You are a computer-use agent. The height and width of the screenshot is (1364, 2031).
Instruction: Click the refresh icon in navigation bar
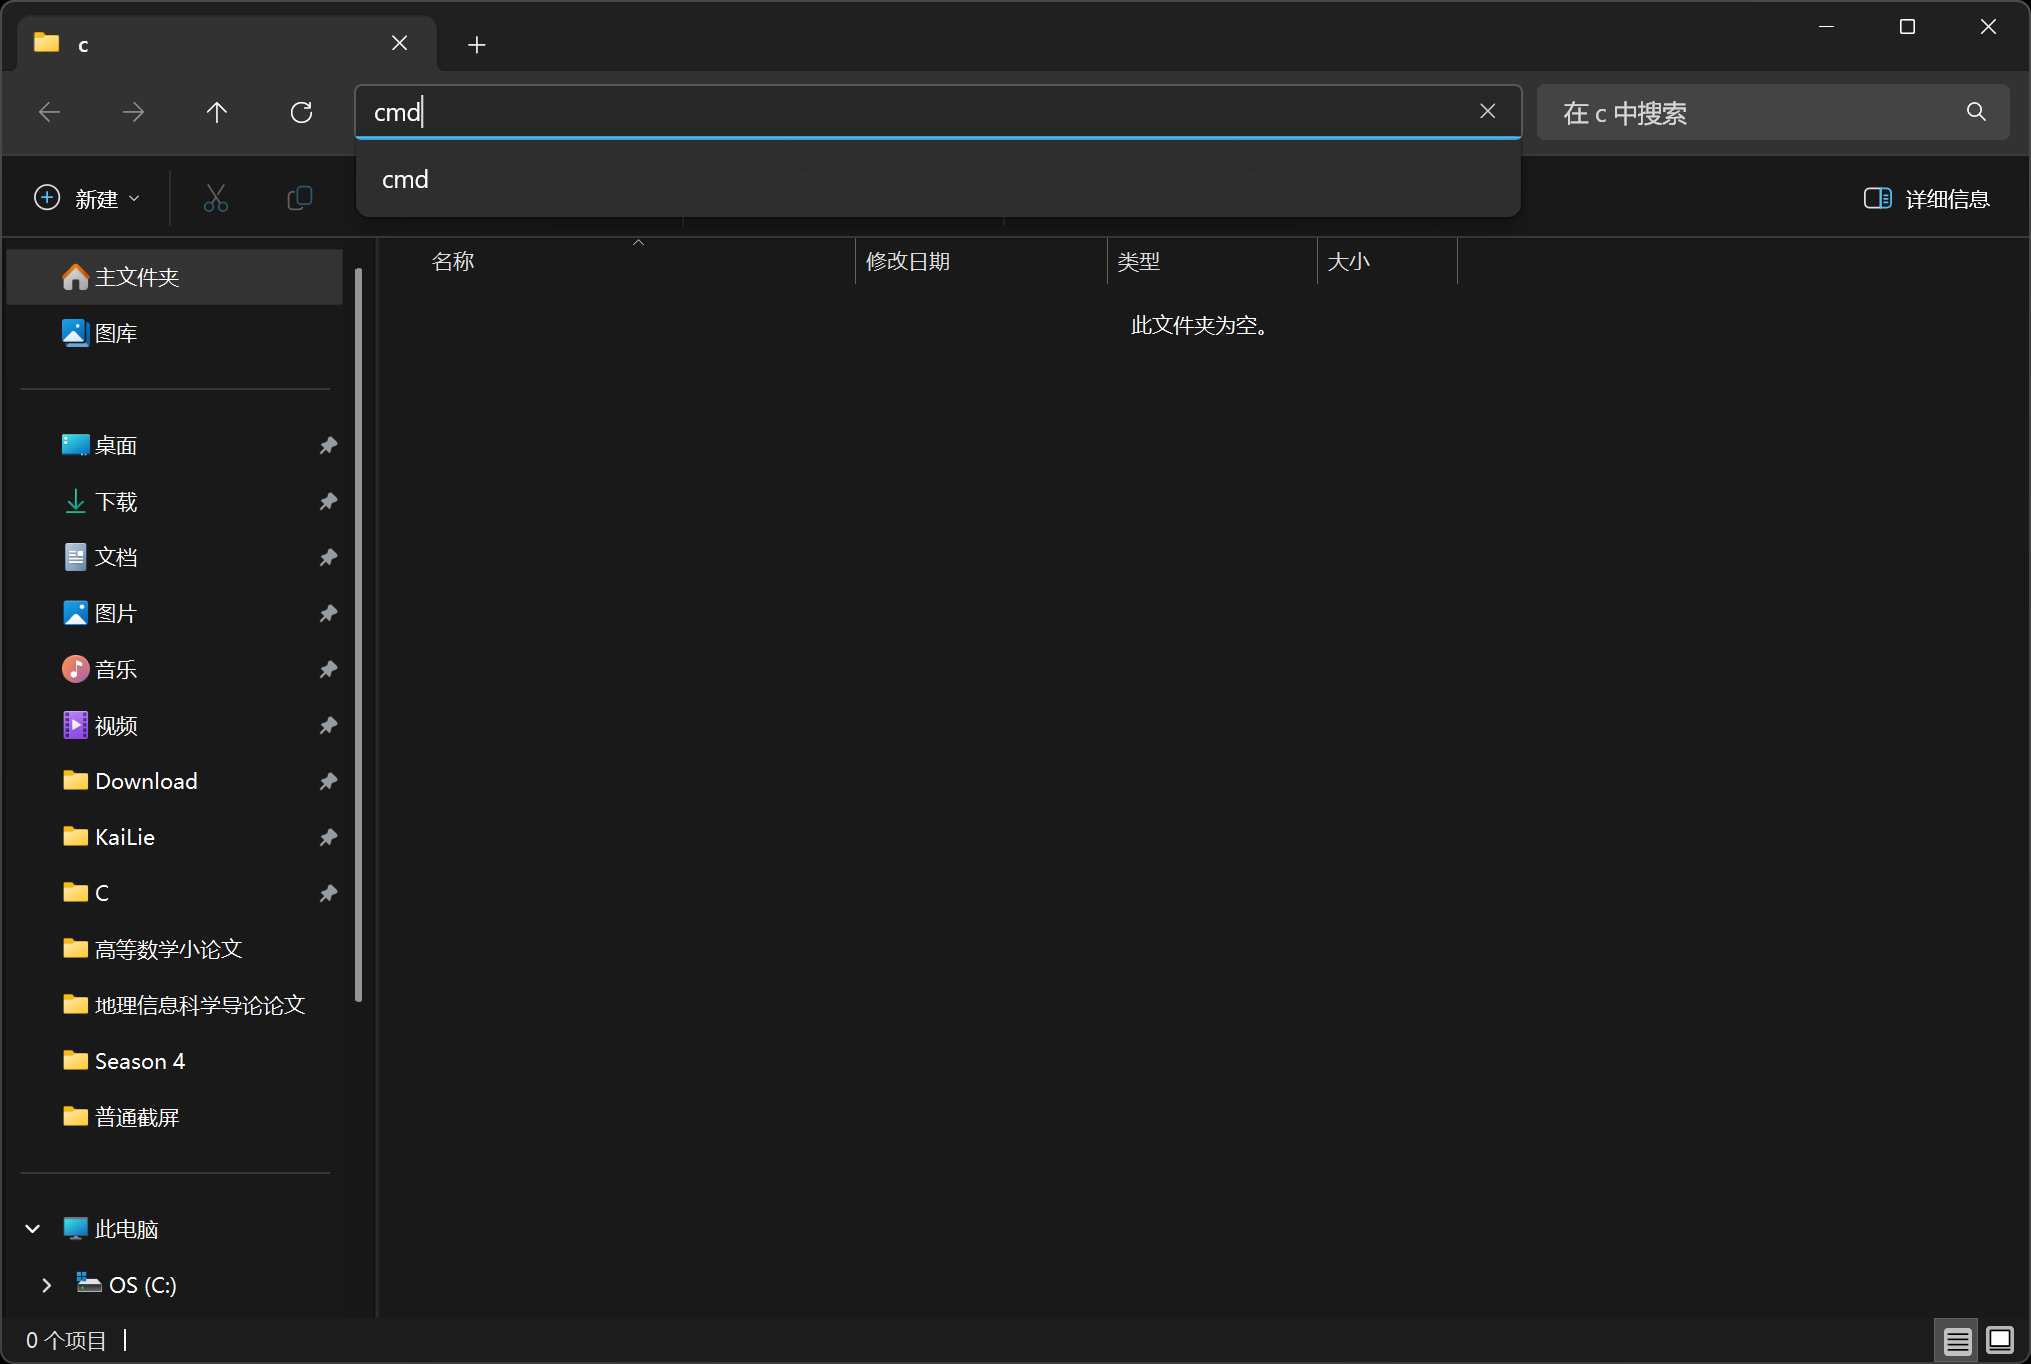pos(301,112)
